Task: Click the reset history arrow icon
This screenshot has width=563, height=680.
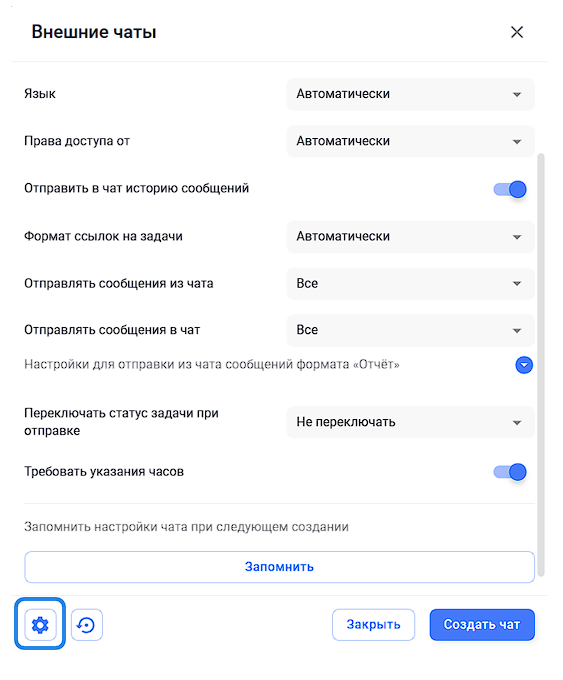Action: click(86, 624)
